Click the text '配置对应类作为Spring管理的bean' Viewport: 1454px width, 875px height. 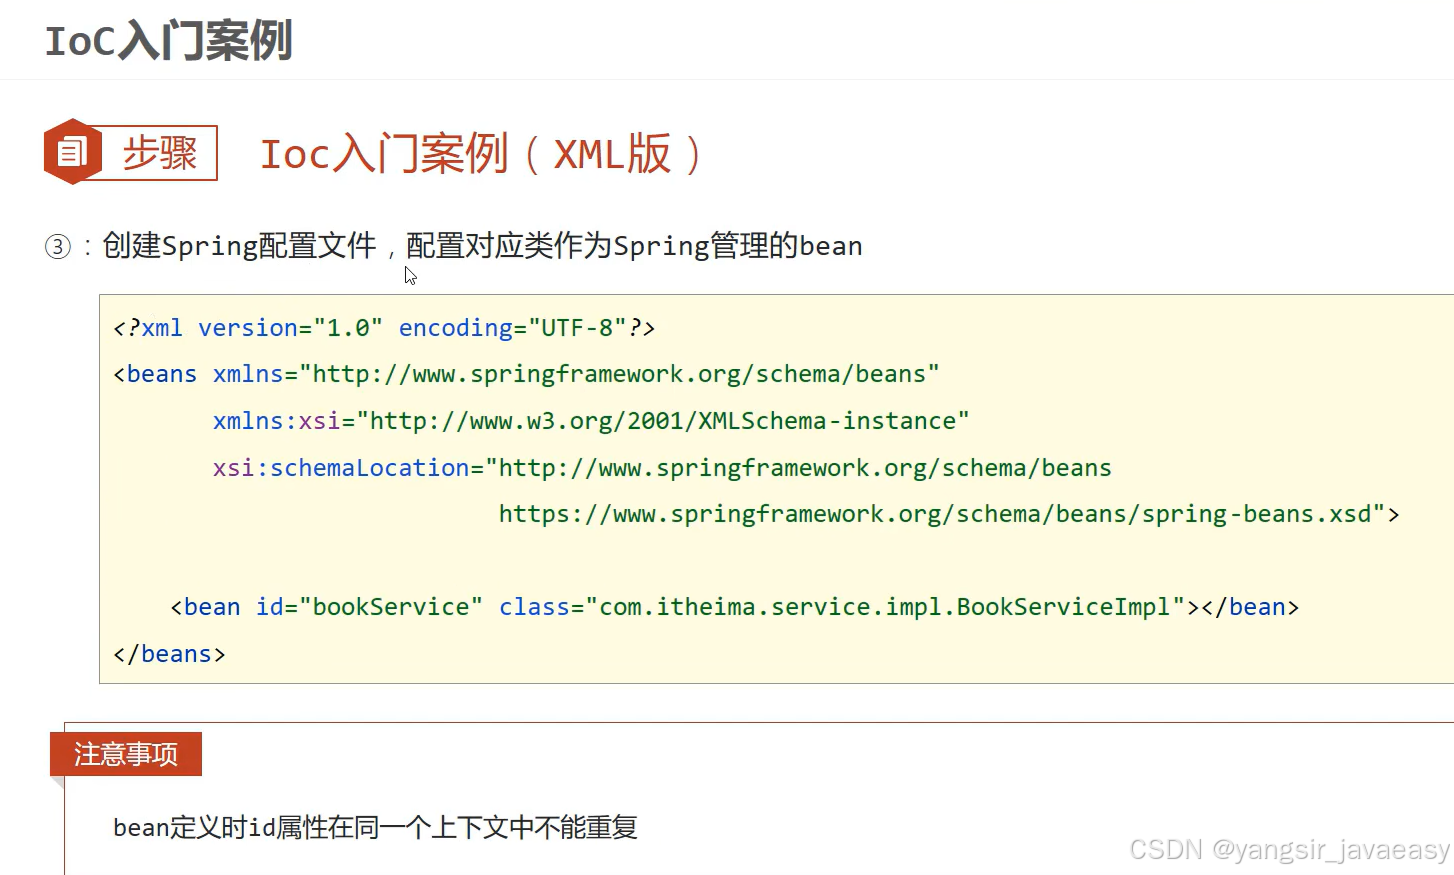[x=634, y=246]
